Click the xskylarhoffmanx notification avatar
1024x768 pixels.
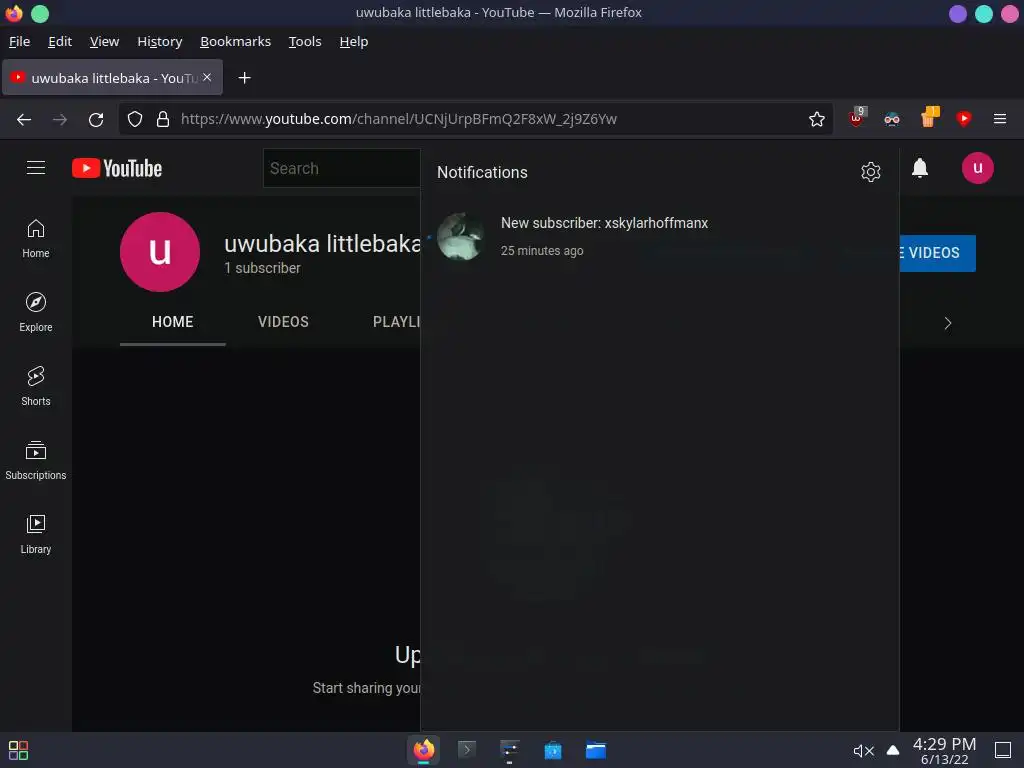(461, 236)
